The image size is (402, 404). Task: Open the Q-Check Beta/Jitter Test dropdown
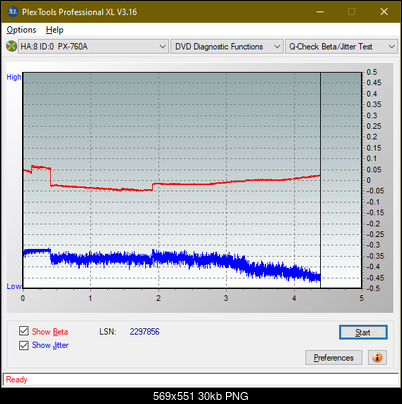[x=341, y=46]
